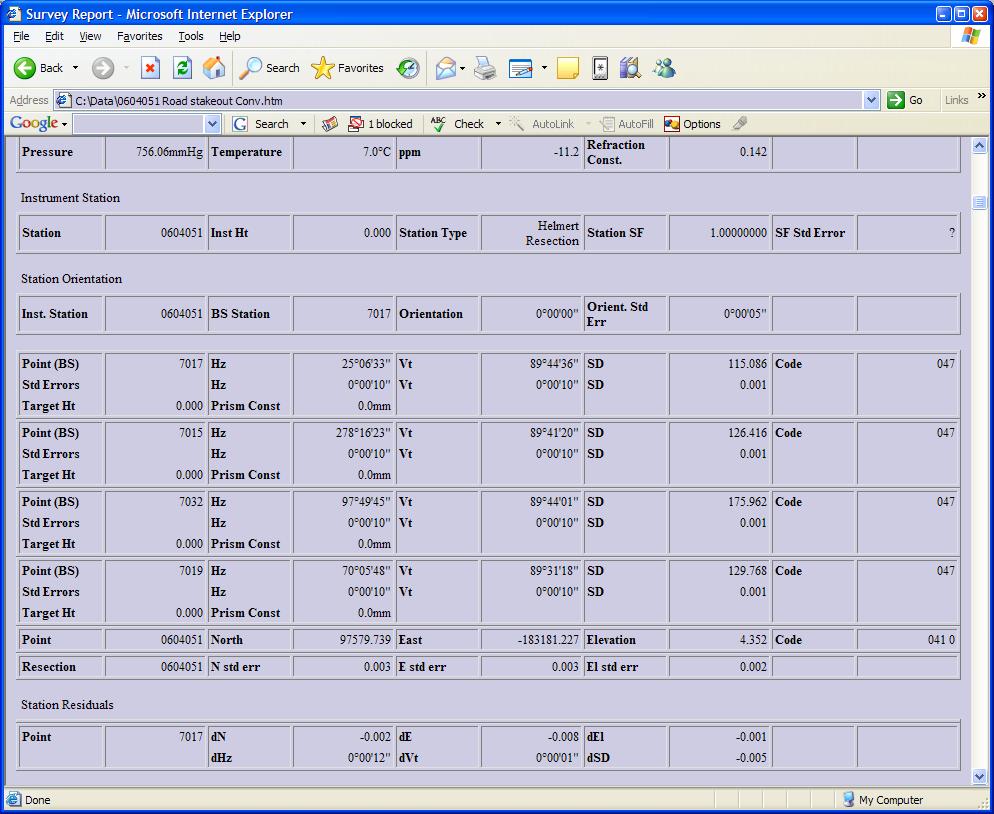The height and width of the screenshot is (814, 994).
Task: Launch the Messenger icon
Action: [x=664, y=68]
